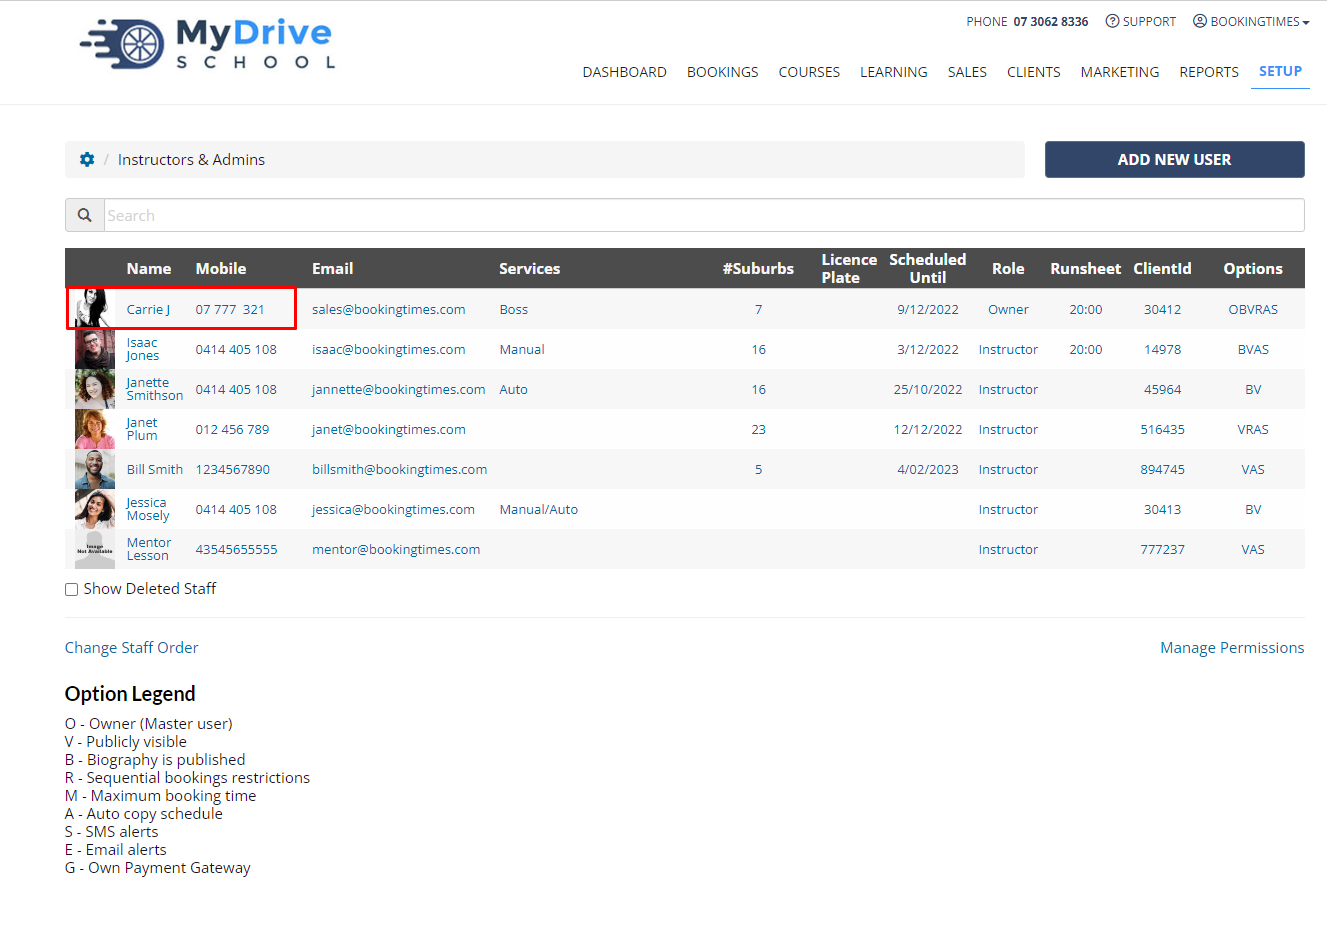Click the Owner role link

pos(1008,309)
